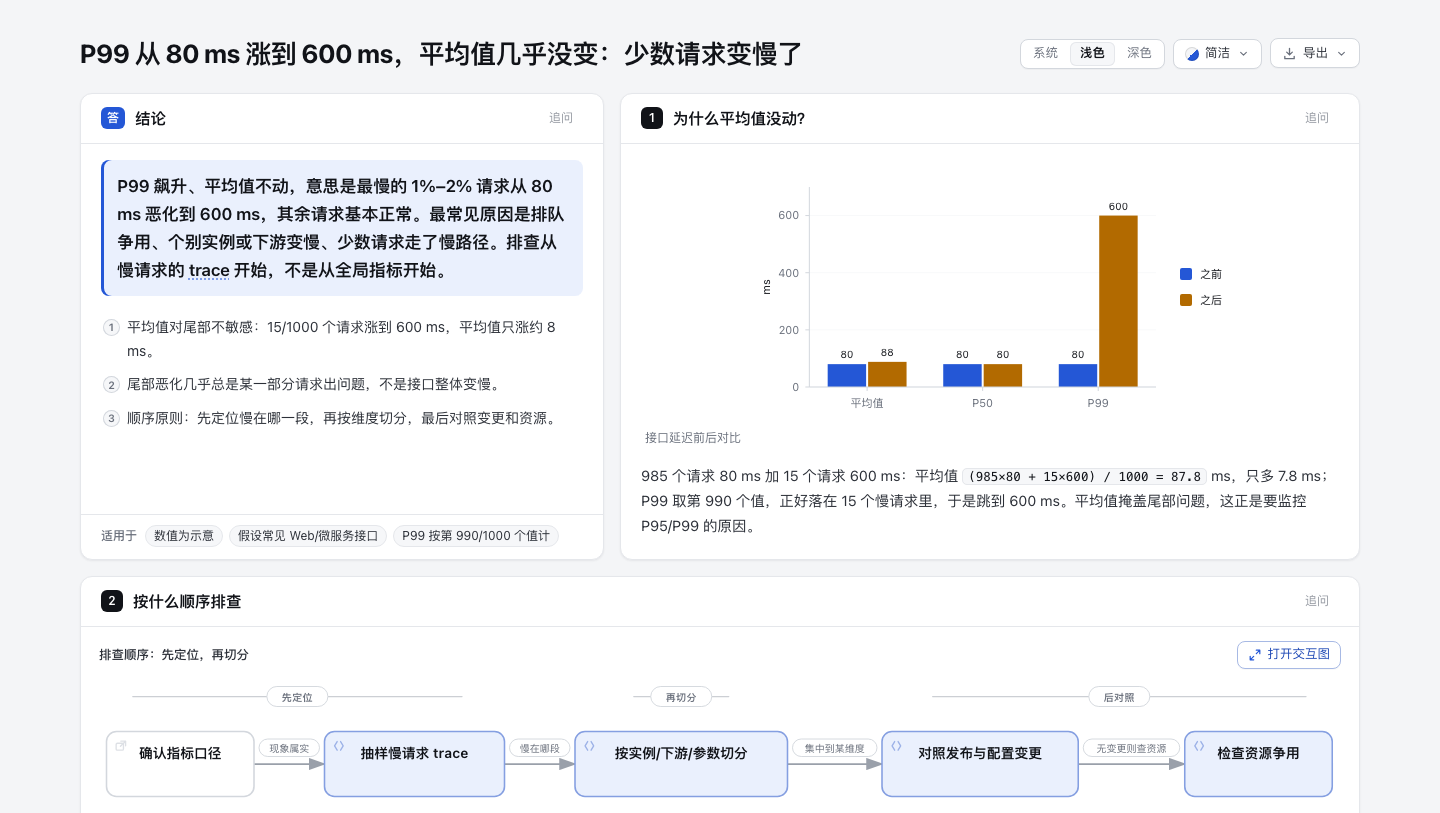Click 追问 in 为什么平均值没动 card
The image size is (1440, 813).
point(1317,118)
